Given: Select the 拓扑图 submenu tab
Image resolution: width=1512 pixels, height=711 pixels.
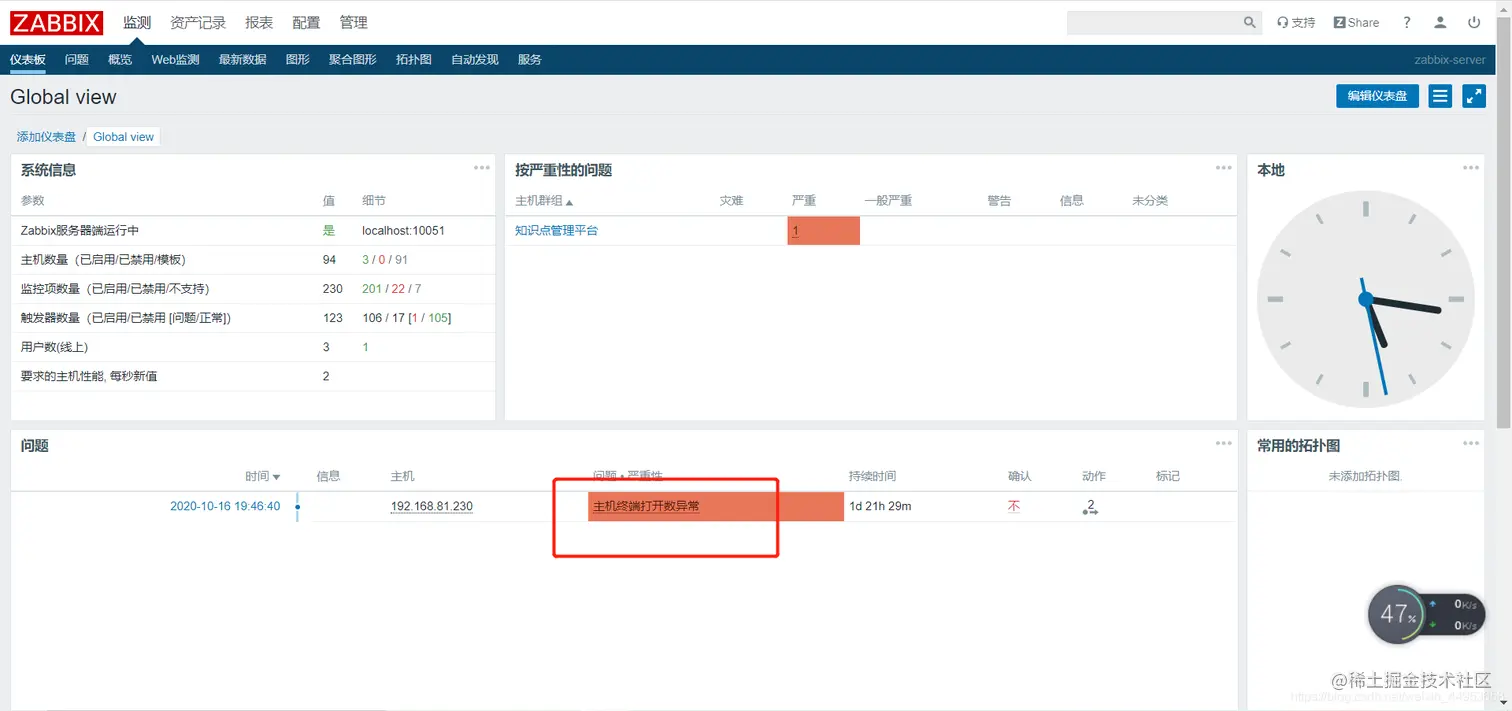Looking at the screenshot, I should tap(414, 60).
